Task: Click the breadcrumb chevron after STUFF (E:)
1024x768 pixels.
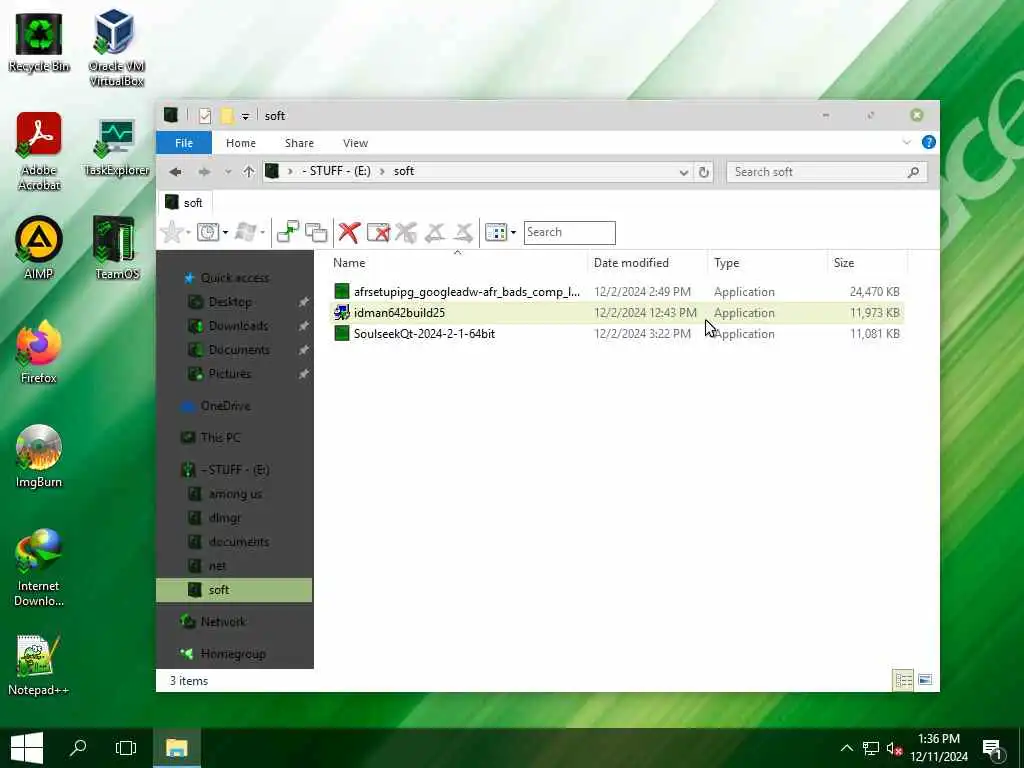Action: (x=382, y=171)
